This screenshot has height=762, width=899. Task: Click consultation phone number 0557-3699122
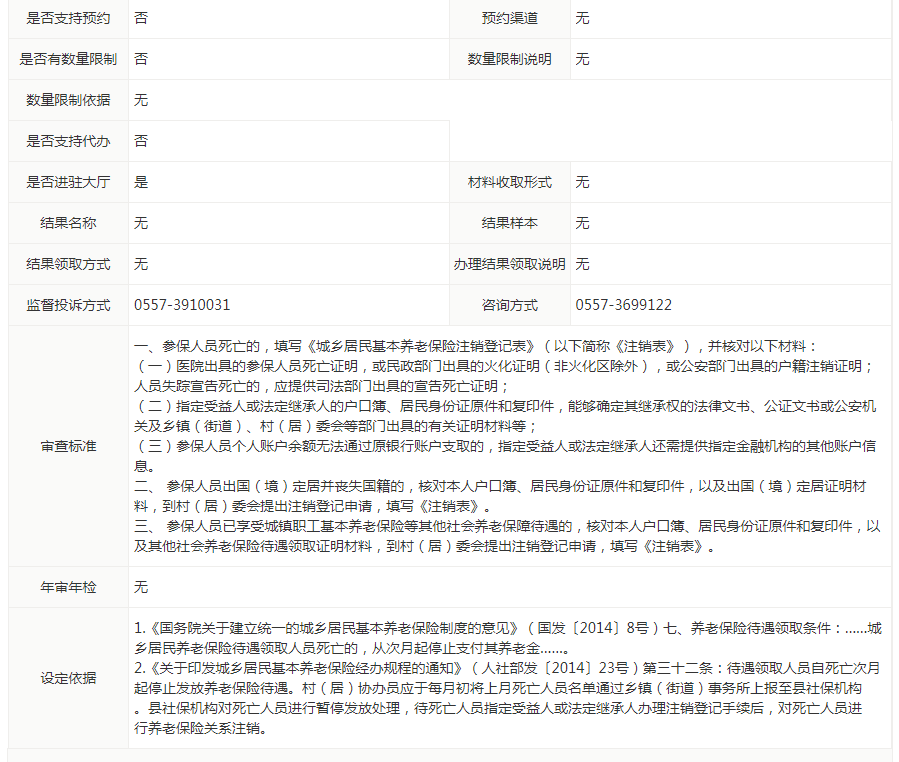624,305
